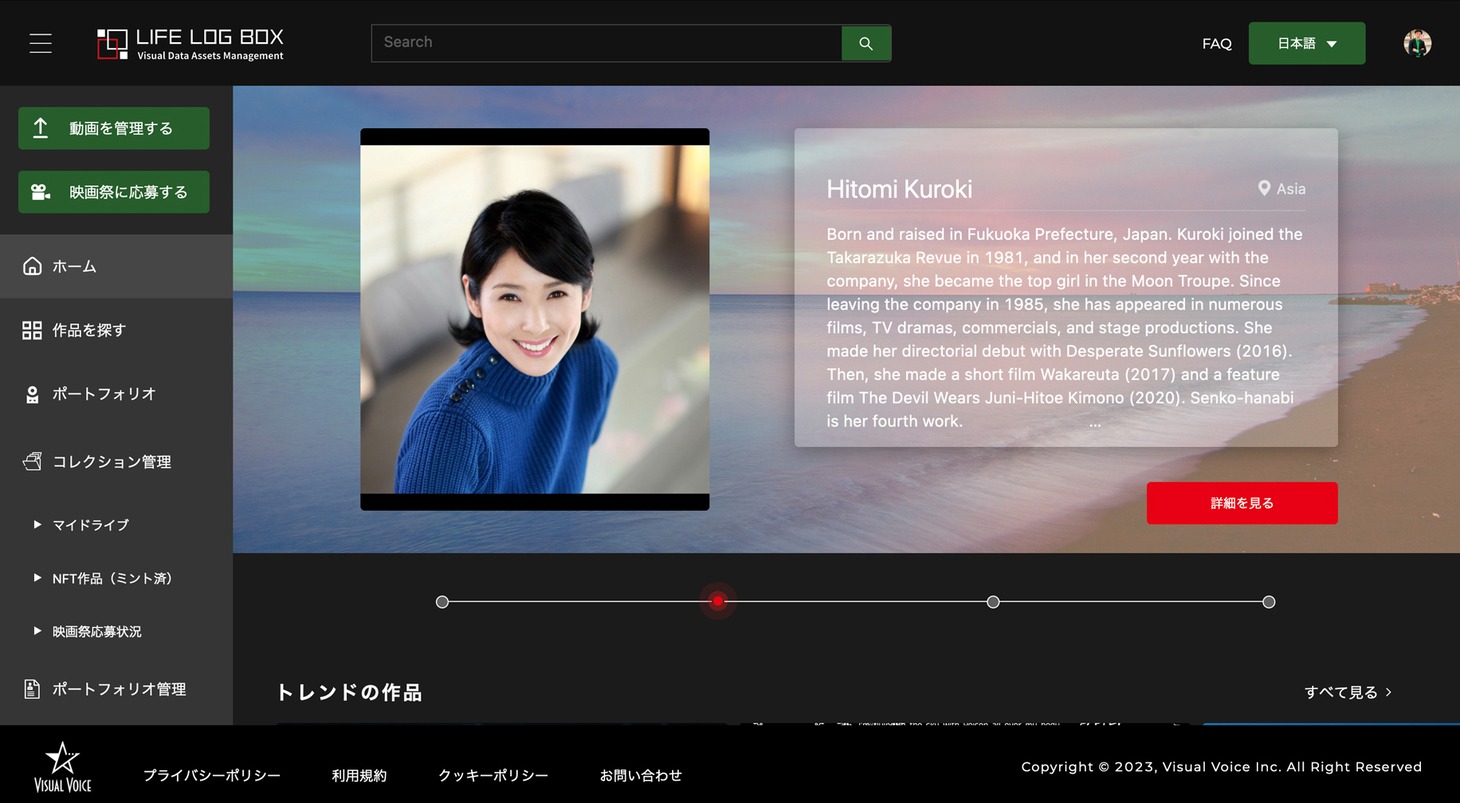Screen dimensions: 1460x803
Task: Expand the NFT作品（ミント済） item
Action: coord(37,578)
